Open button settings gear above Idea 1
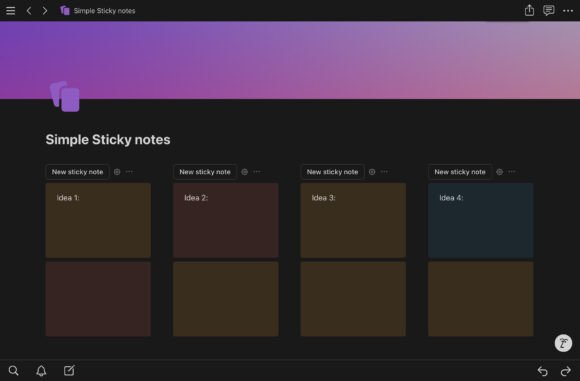Screen dimensions: 580x381 (117, 172)
